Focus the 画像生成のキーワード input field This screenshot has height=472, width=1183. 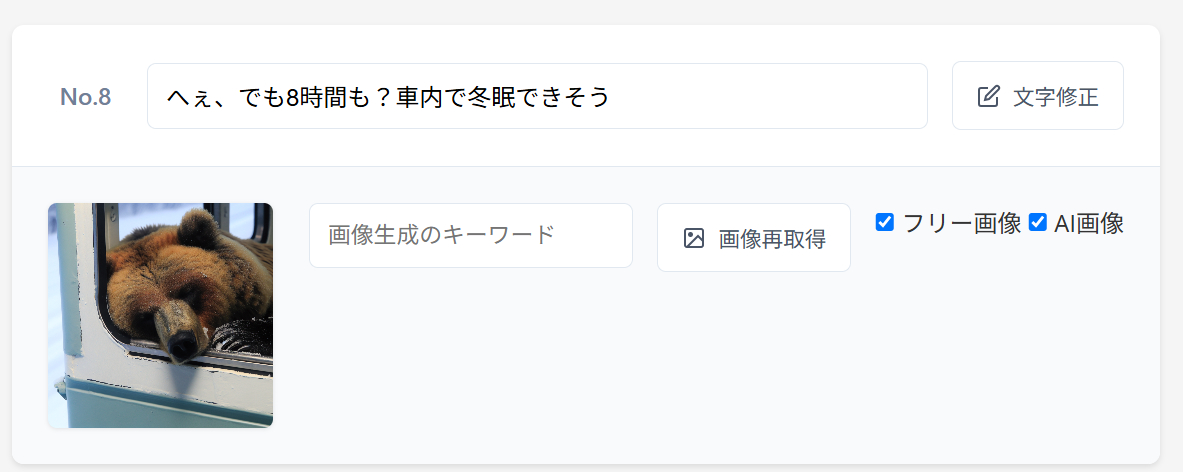(x=471, y=235)
